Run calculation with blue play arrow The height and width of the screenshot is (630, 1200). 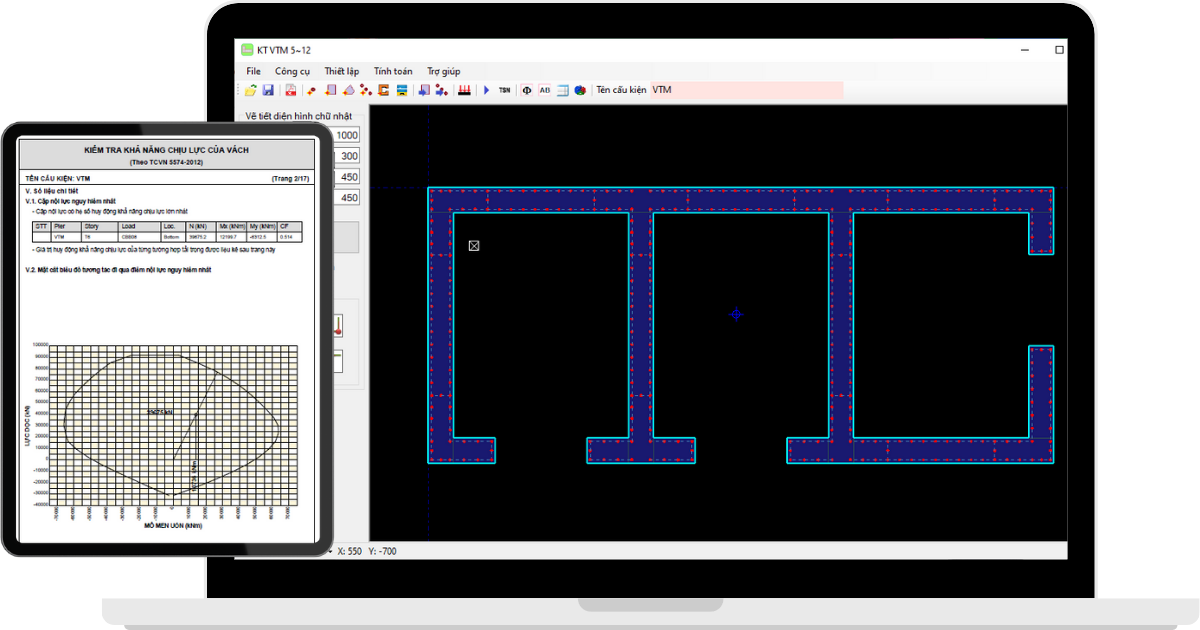coord(486,90)
